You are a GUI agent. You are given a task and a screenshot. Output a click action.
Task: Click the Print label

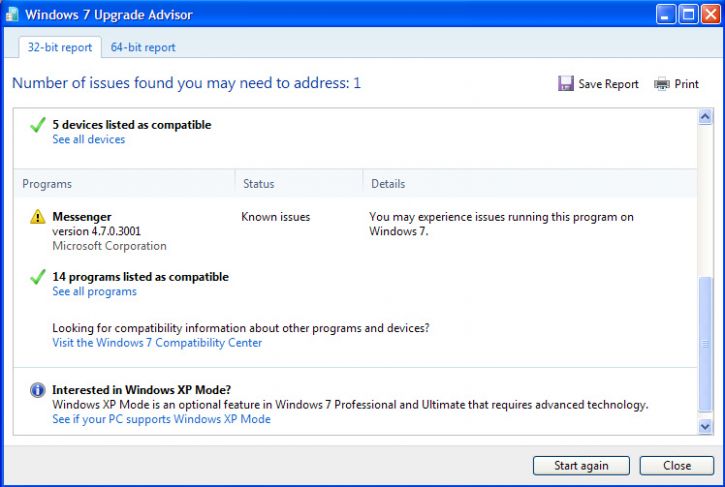point(686,84)
